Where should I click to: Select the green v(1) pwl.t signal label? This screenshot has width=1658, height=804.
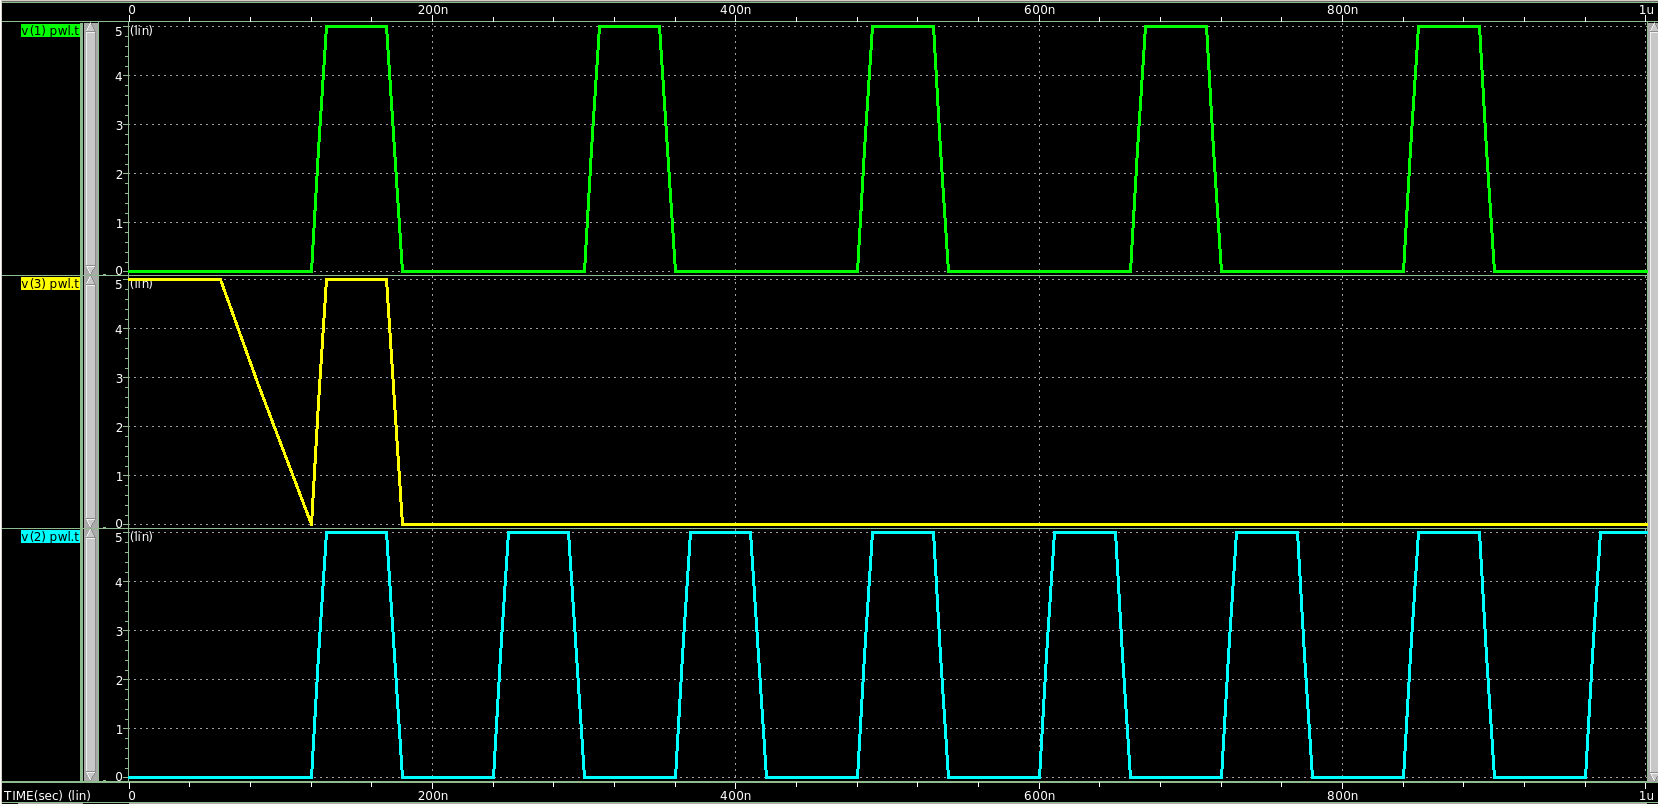(50, 31)
